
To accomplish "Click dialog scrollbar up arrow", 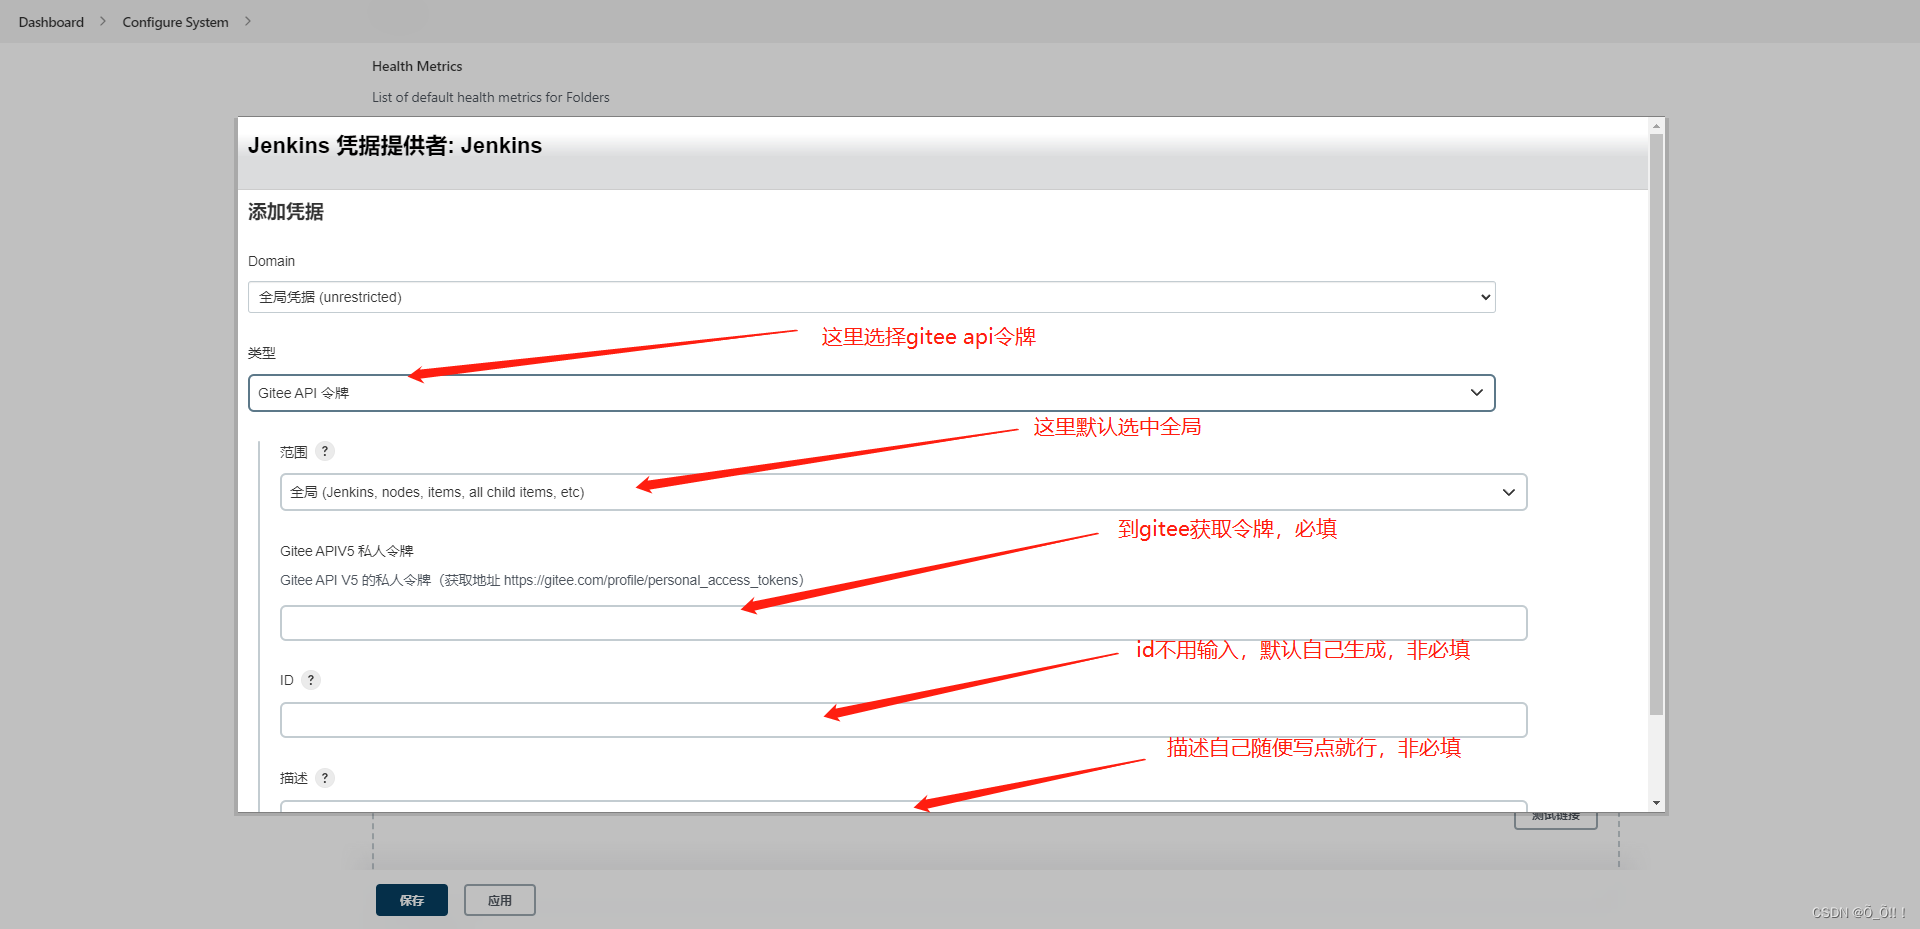I will [1657, 126].
